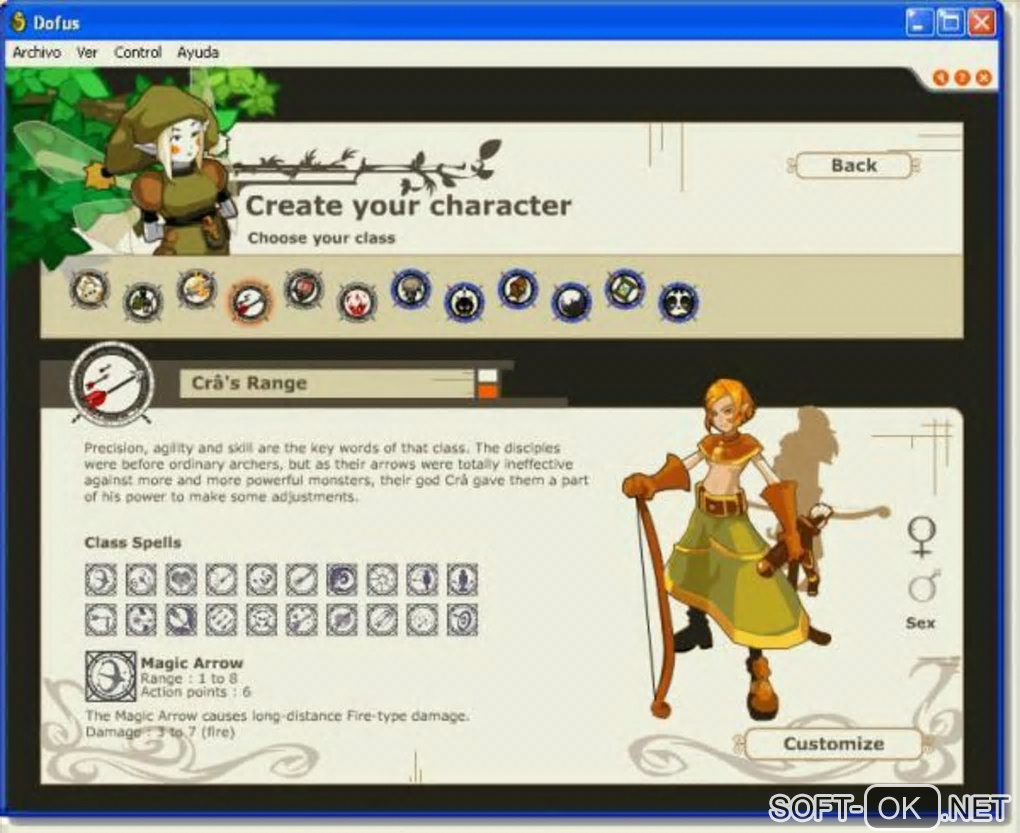Select the arrow aimed at silhouette spell icon
This screenshot has height=833, width=1020.
point(422,579)
